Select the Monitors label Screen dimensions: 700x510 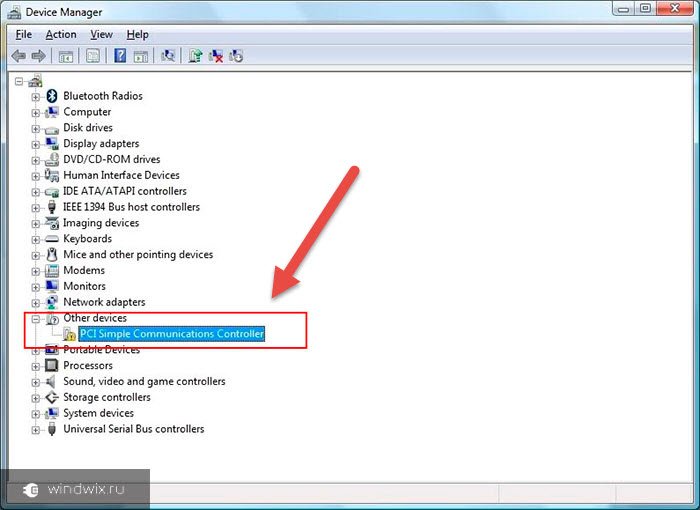click(84, 286)
